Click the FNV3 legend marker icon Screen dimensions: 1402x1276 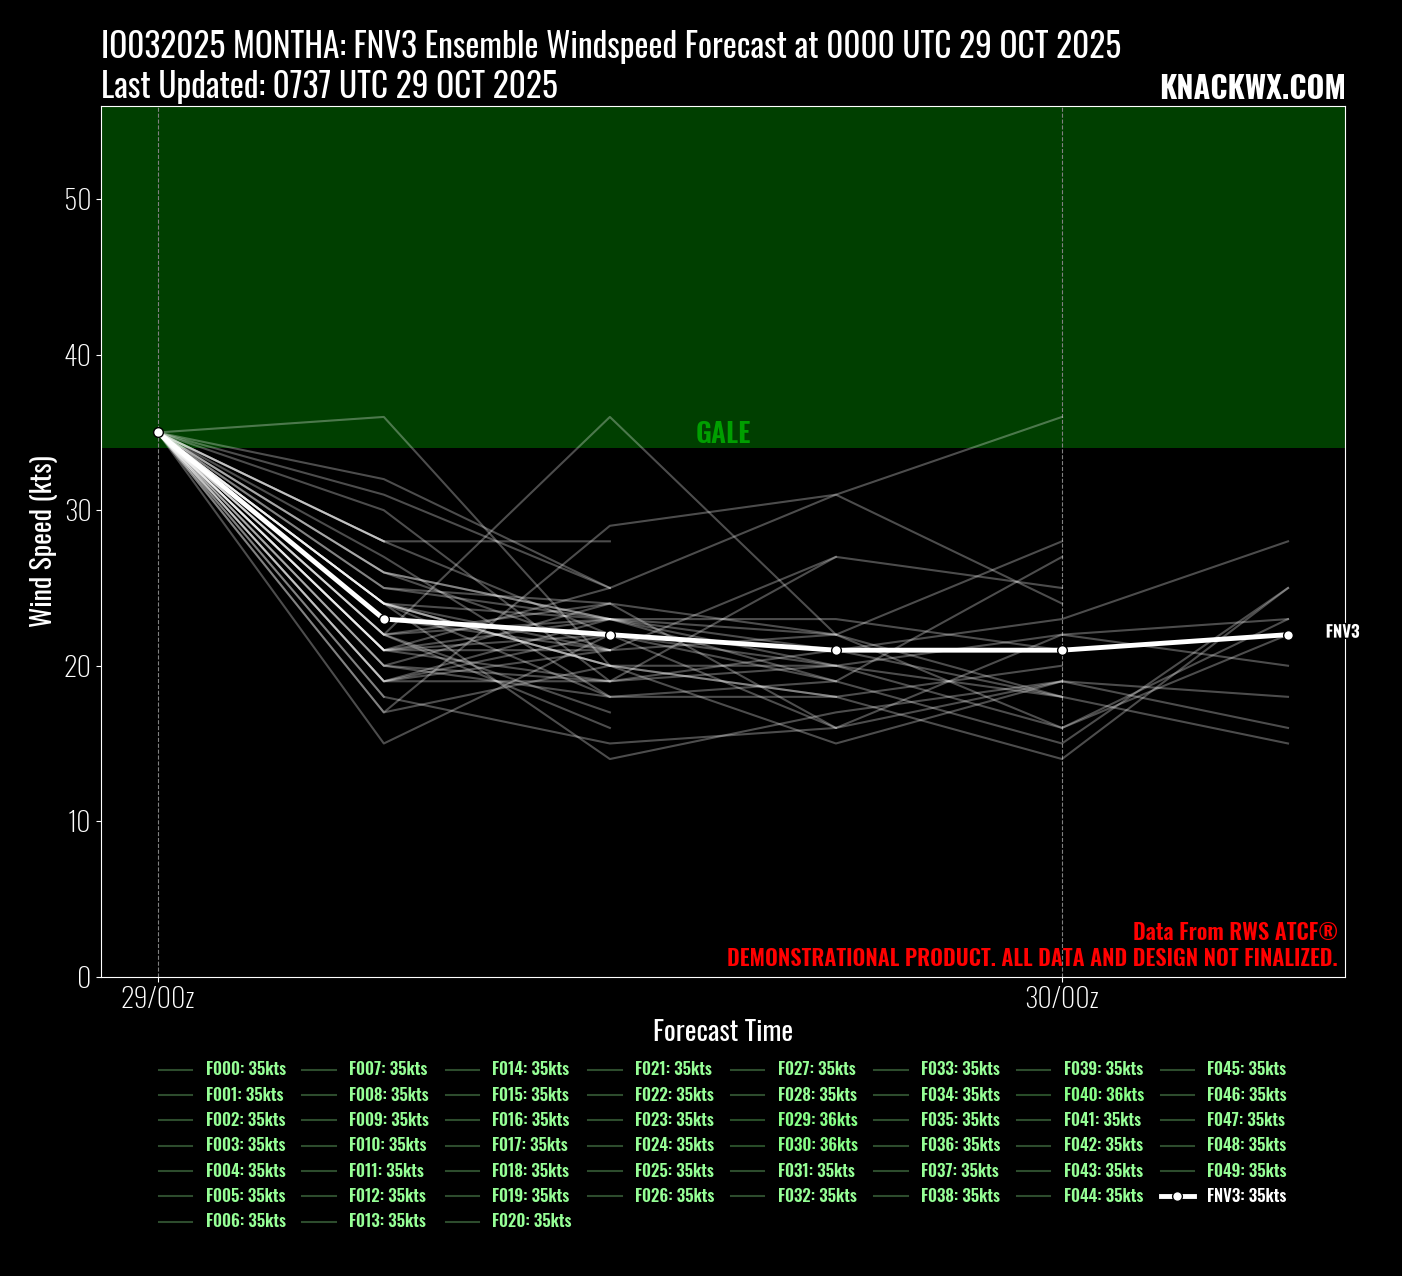coord(1178,1196)
